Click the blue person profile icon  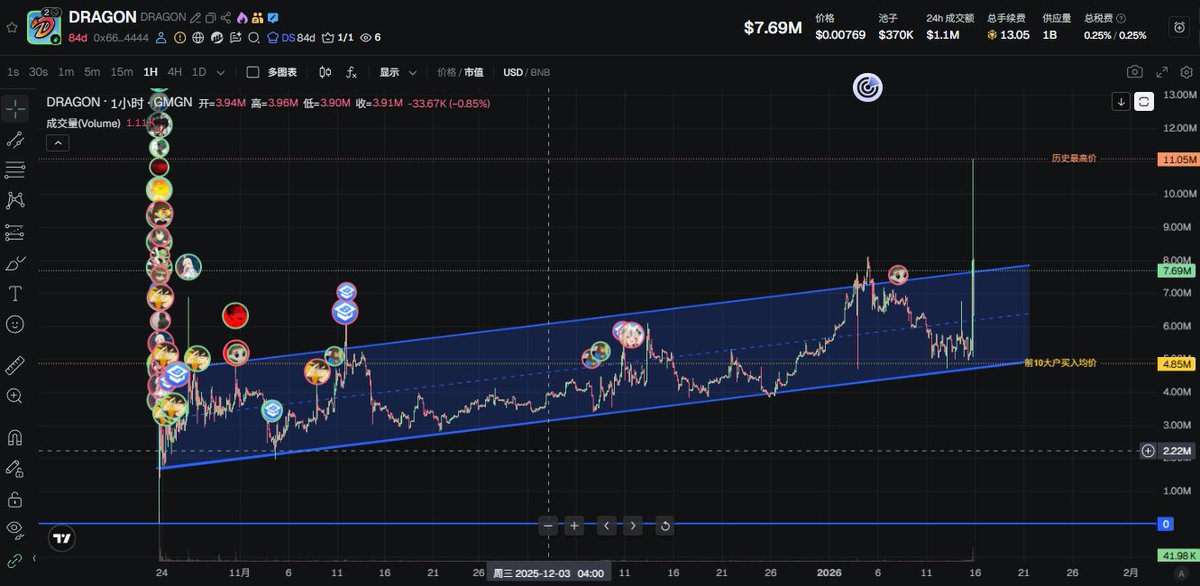click(x=161, y=38)
